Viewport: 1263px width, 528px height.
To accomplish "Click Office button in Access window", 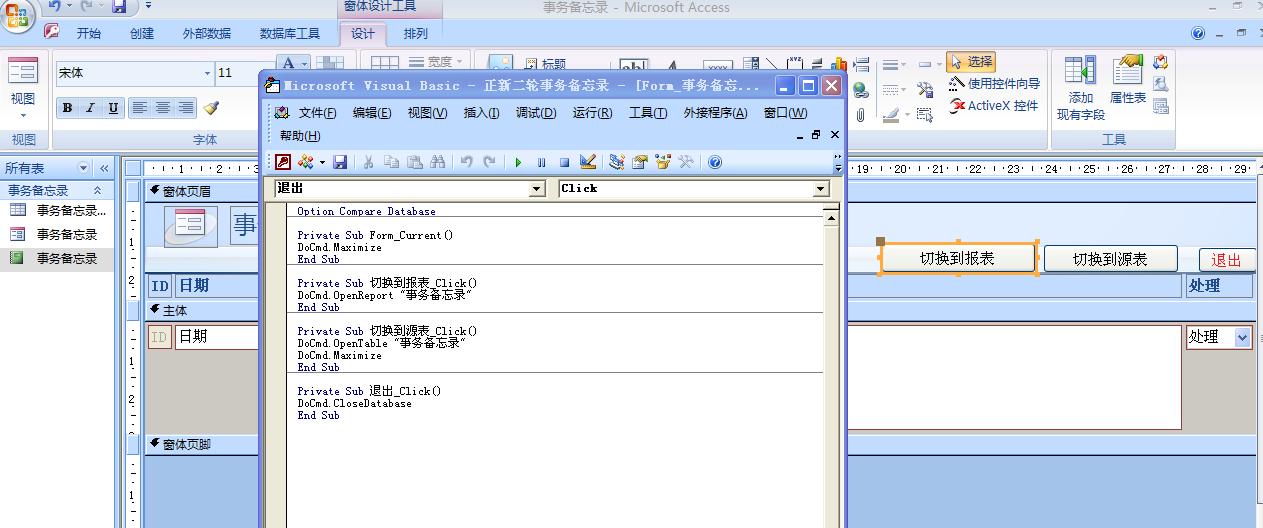I will click(x=17, y=14).
